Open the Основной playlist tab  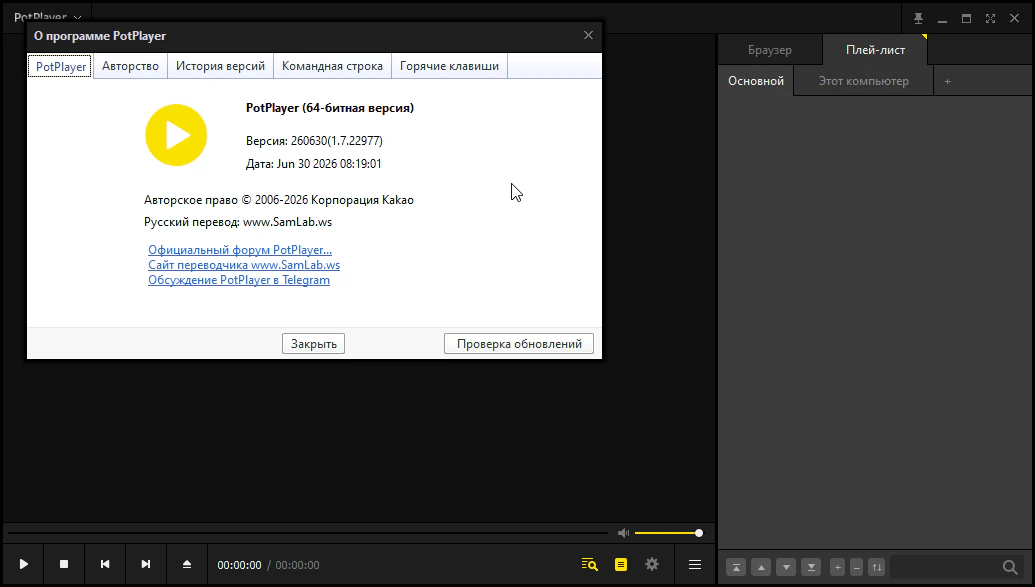pos(756,81)
